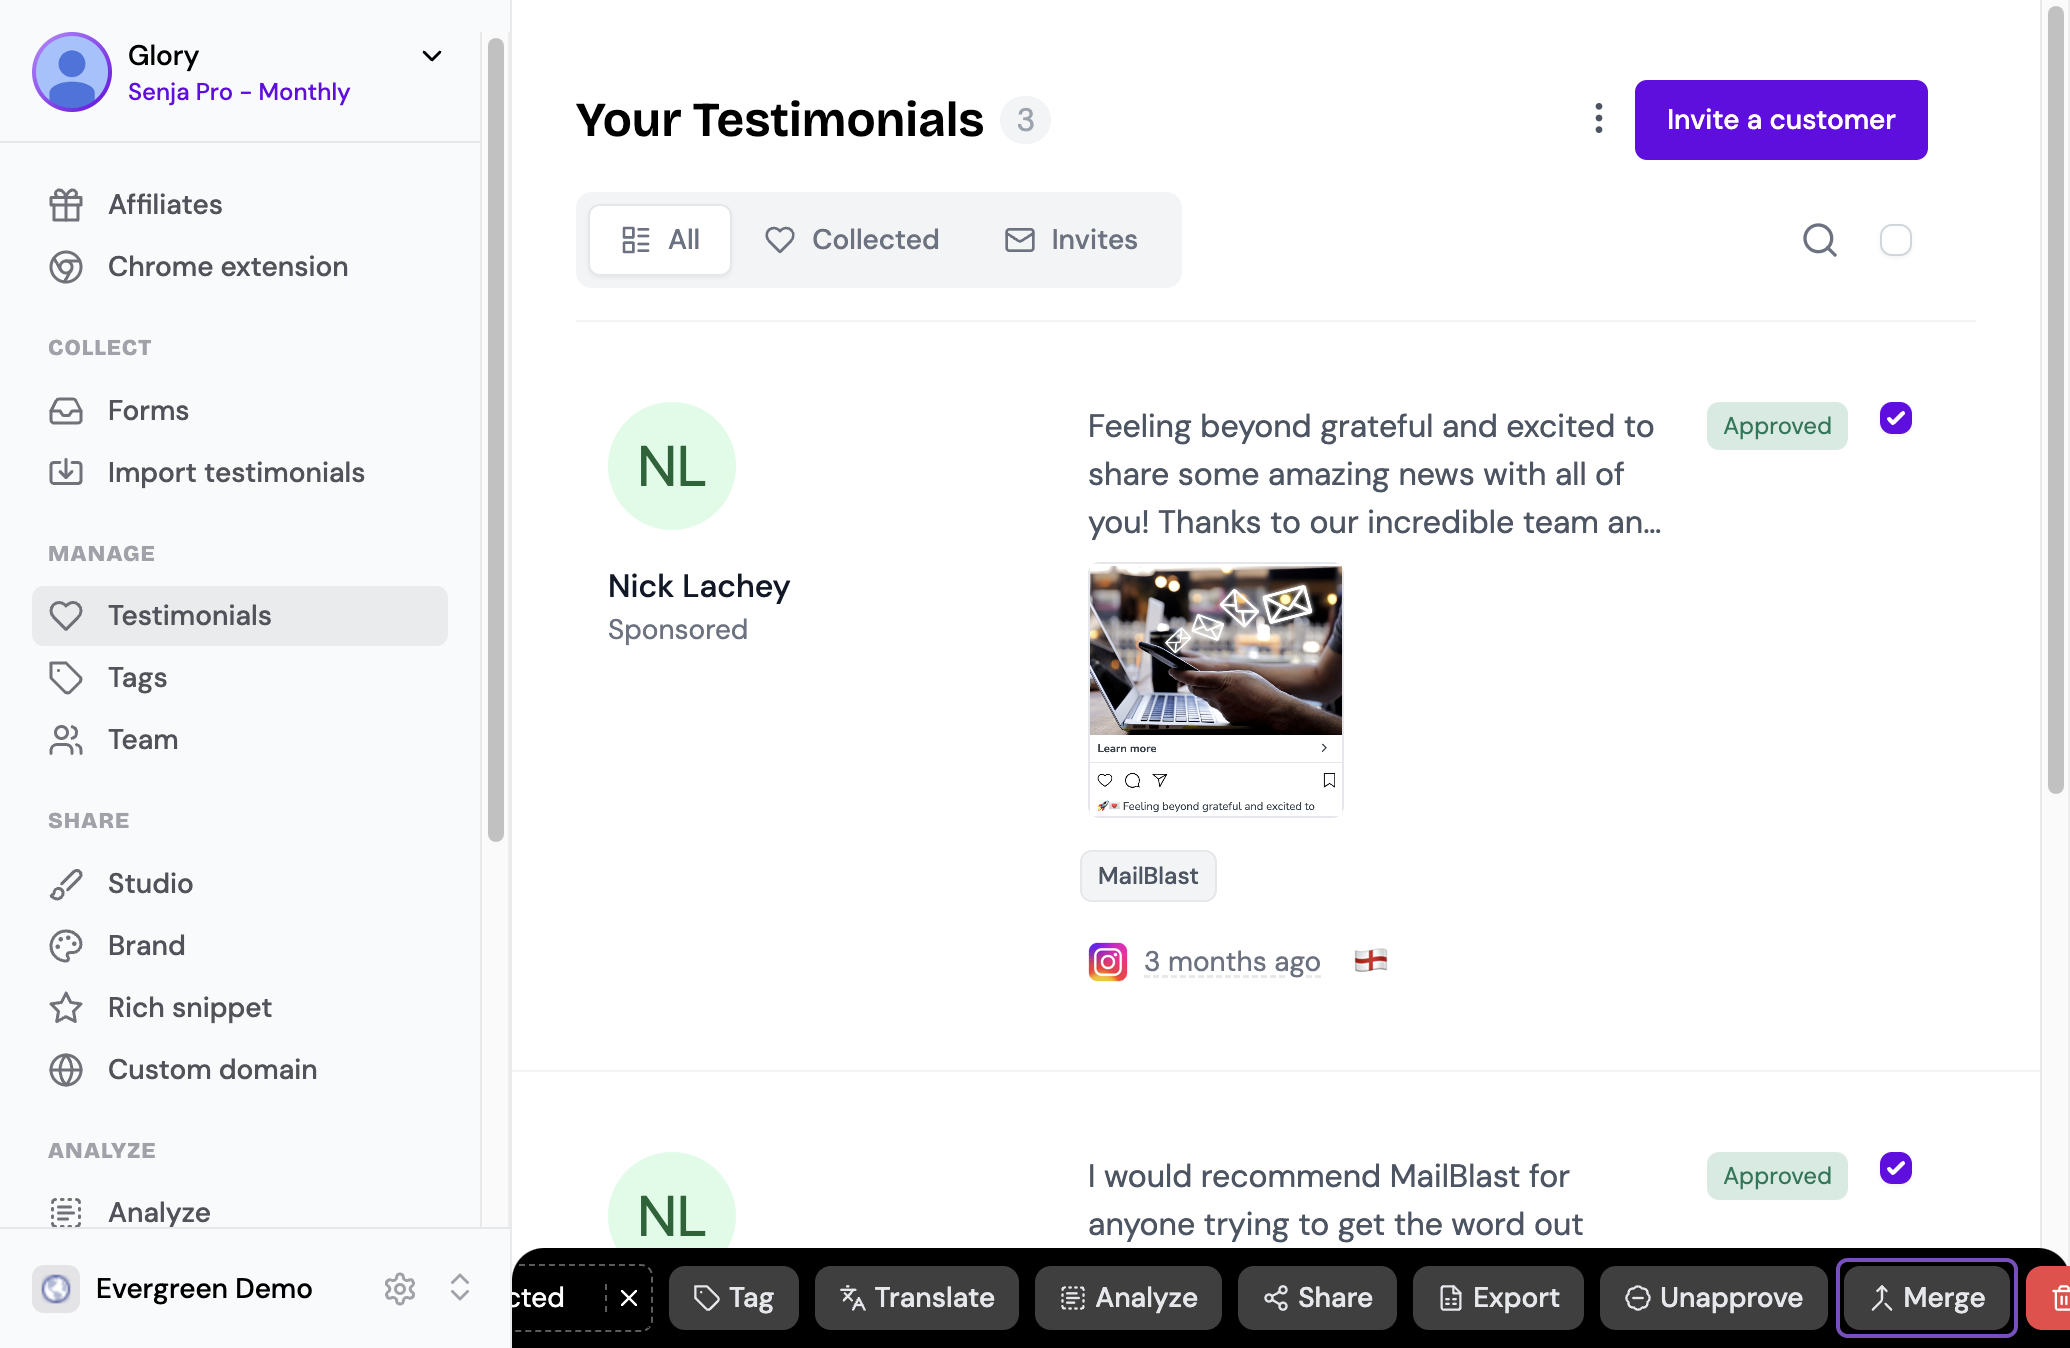Click the Instagram source icon
Image resolution: width=2070 pixels, height=1348 pixels.
[x=1108, y=961]
